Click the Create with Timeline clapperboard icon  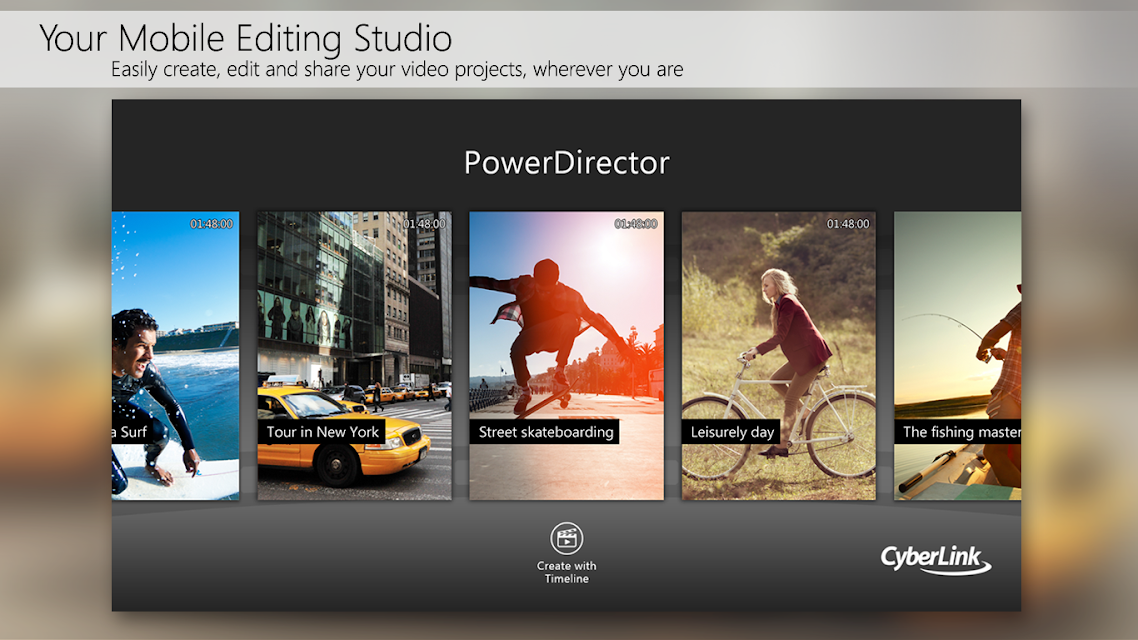tap(566, 539)
